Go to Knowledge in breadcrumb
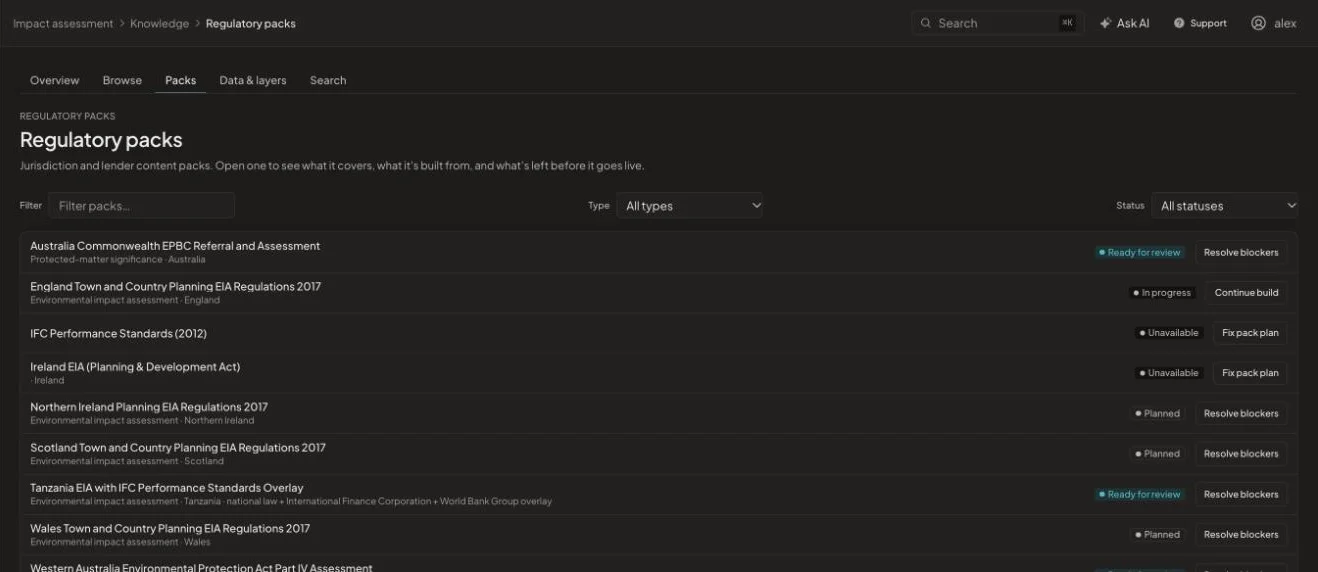This screenshot has height=572, width=1318. pyautogui.click(x=159, y=23)
